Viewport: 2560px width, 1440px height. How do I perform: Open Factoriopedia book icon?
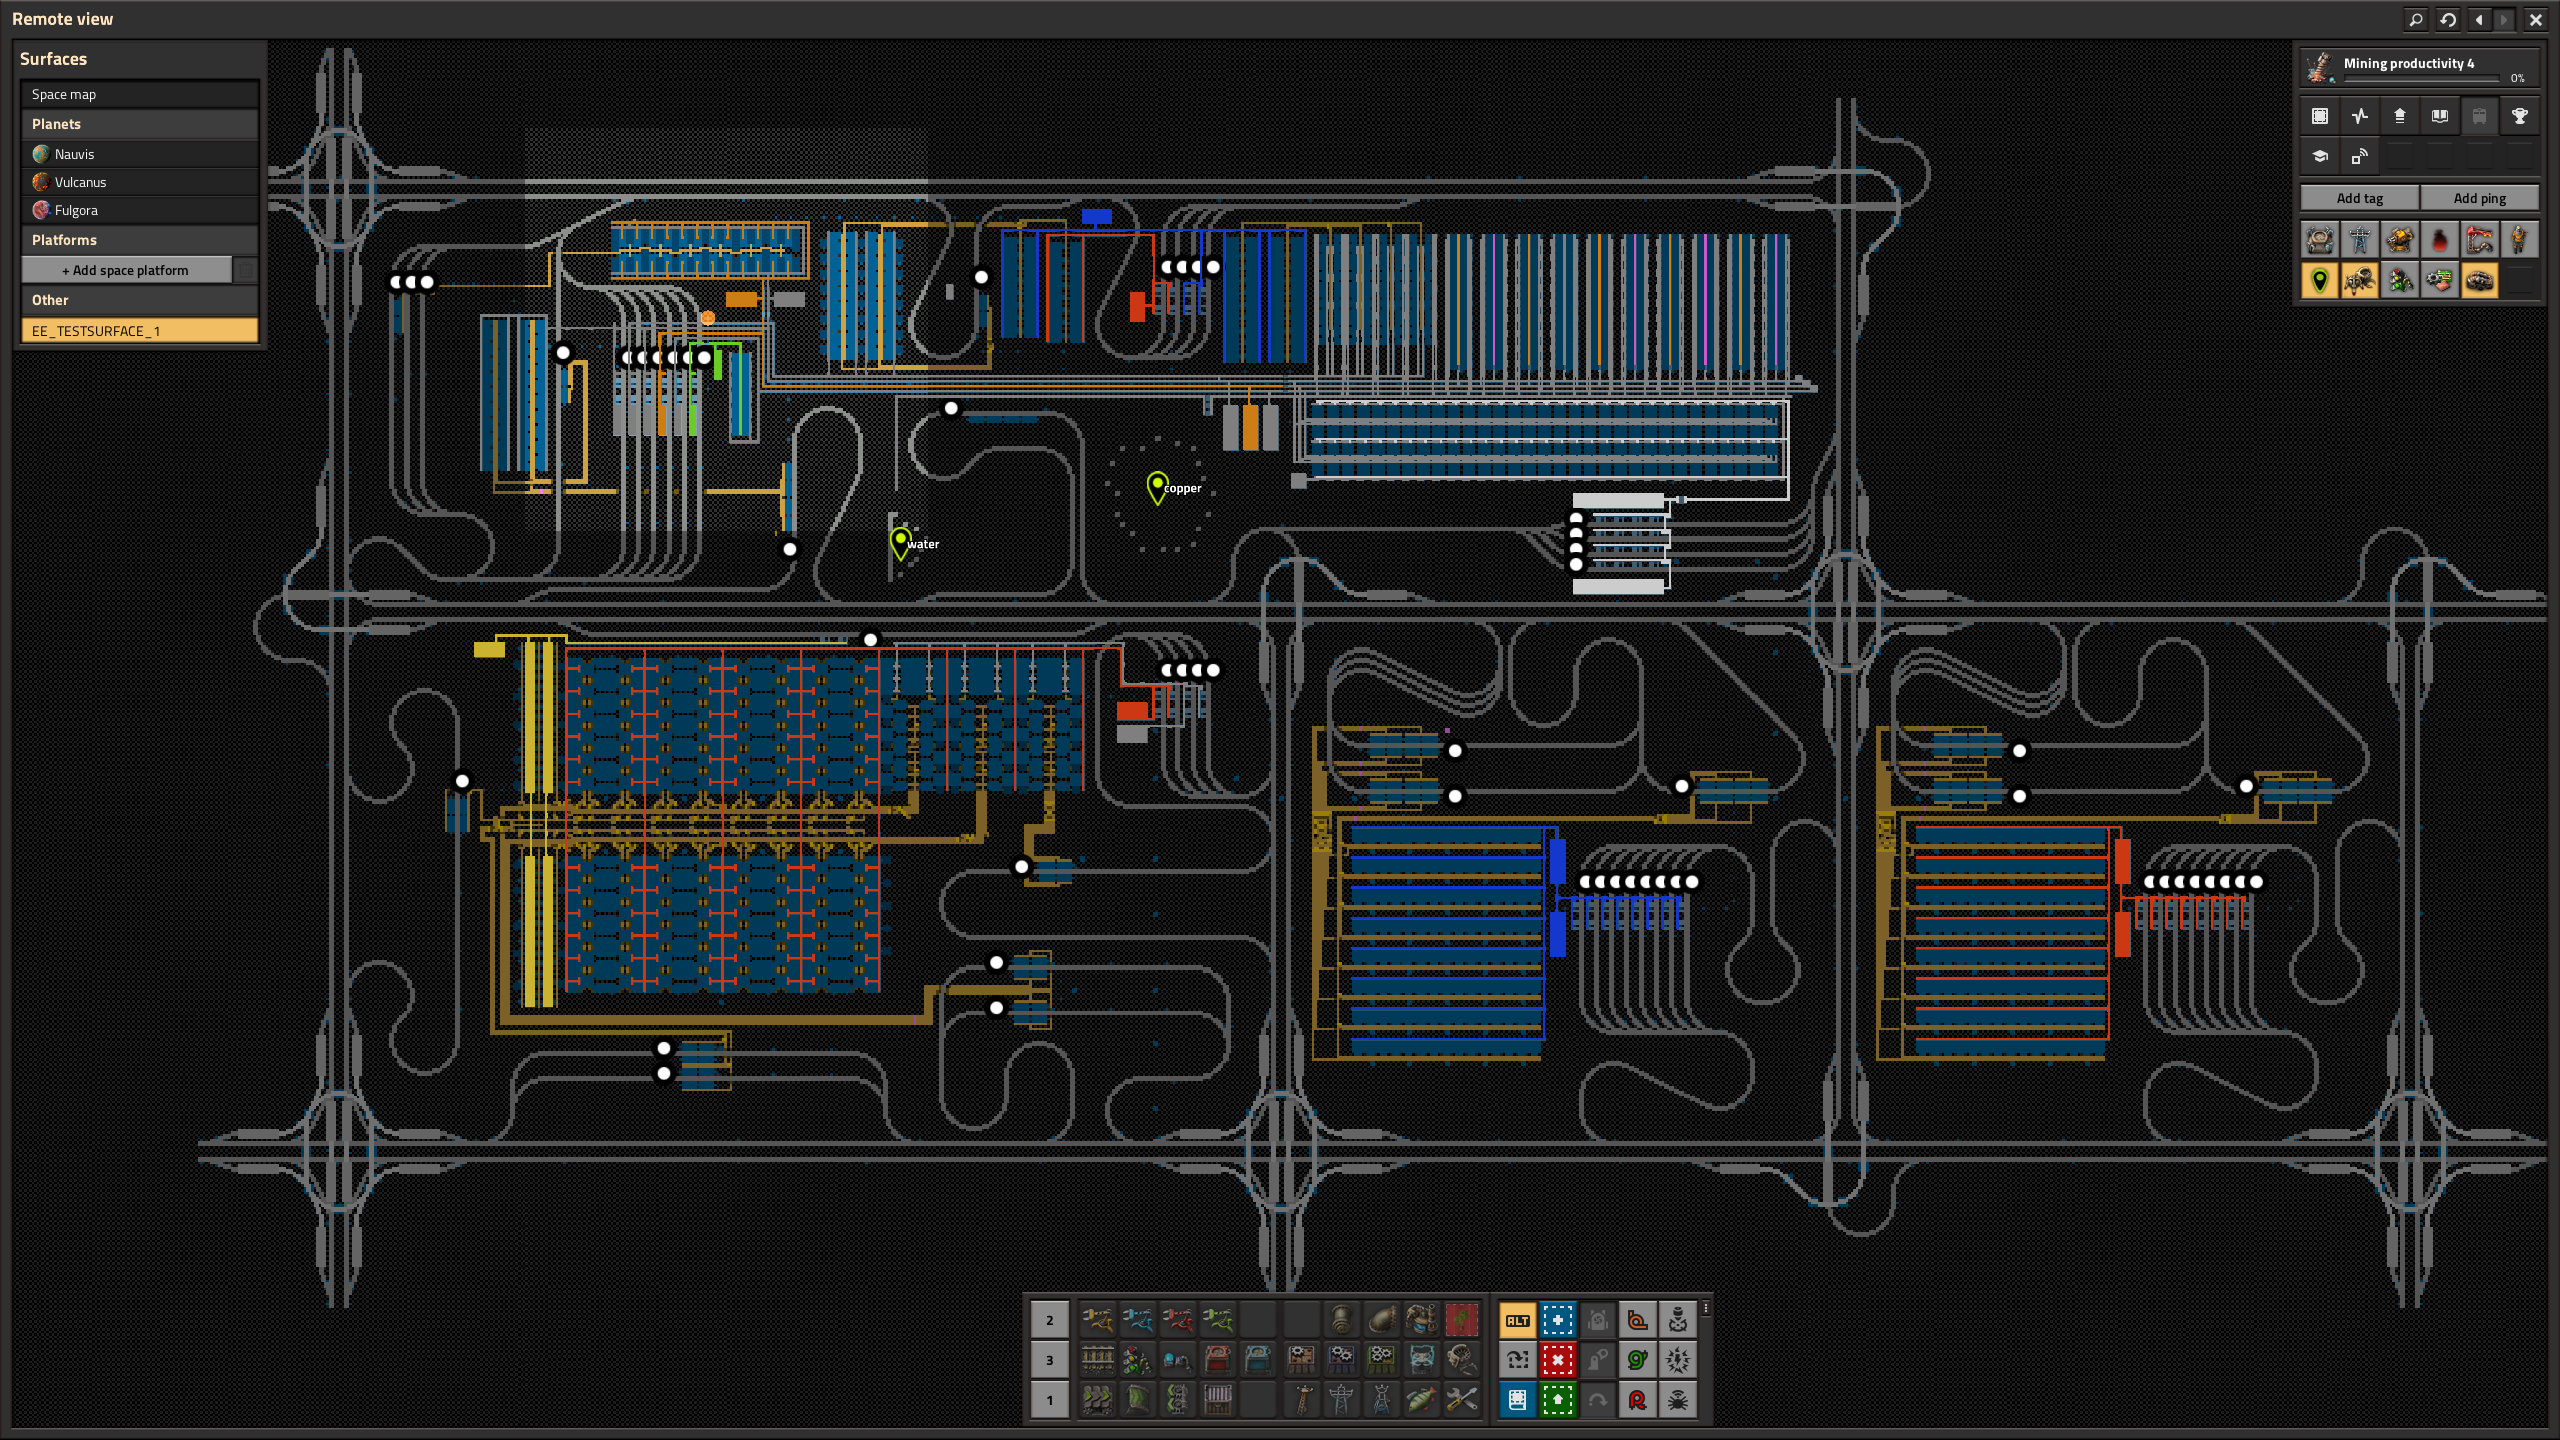click(2440, 116)
